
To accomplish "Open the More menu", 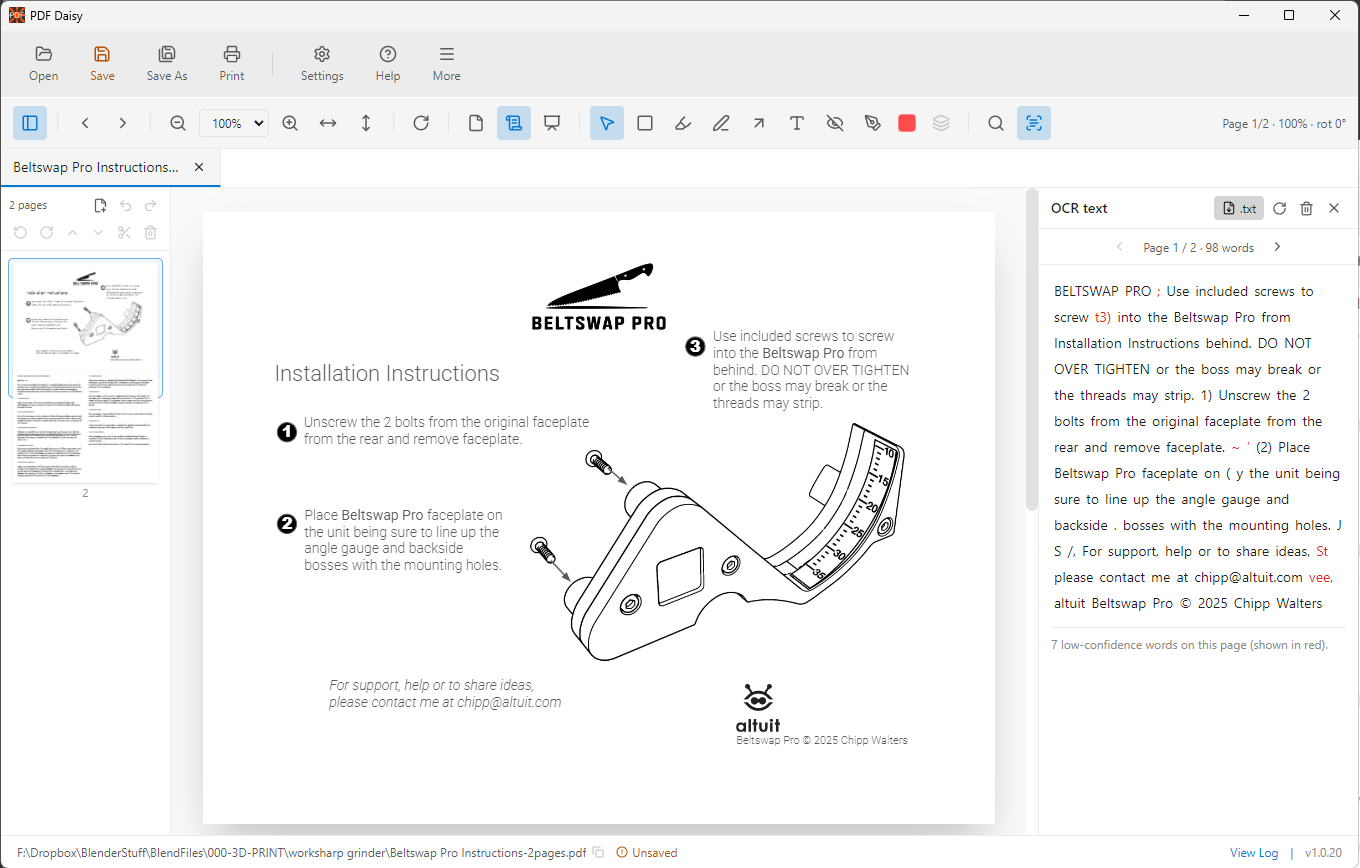I will click(447, 63).
